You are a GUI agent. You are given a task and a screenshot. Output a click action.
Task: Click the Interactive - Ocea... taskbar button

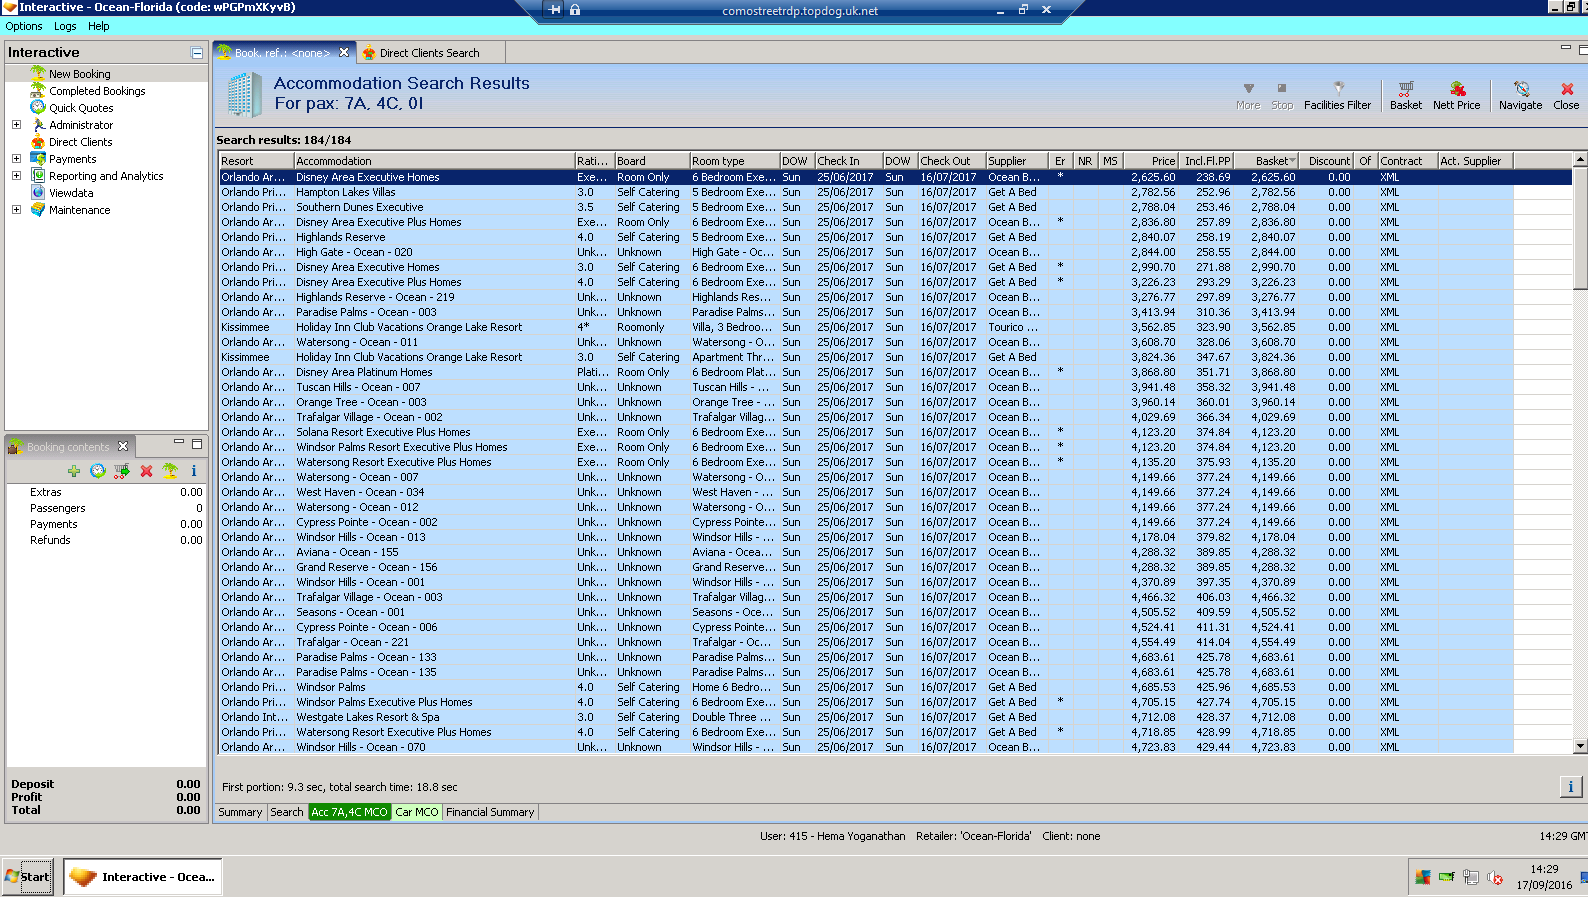coord(143,877)
